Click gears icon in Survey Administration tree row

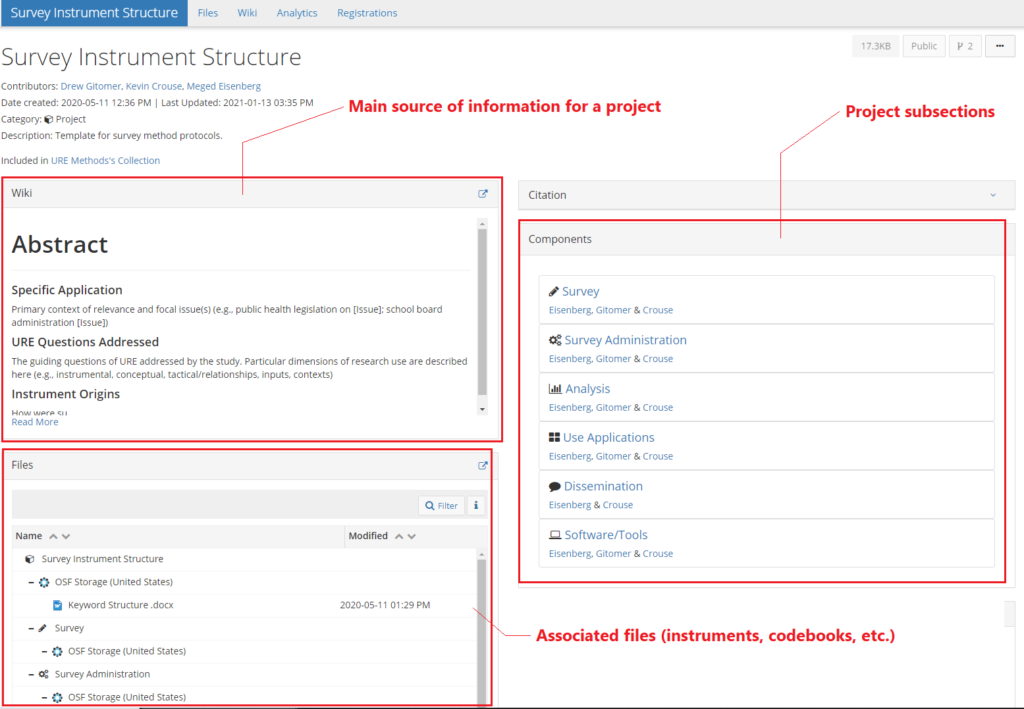[43, 674]
